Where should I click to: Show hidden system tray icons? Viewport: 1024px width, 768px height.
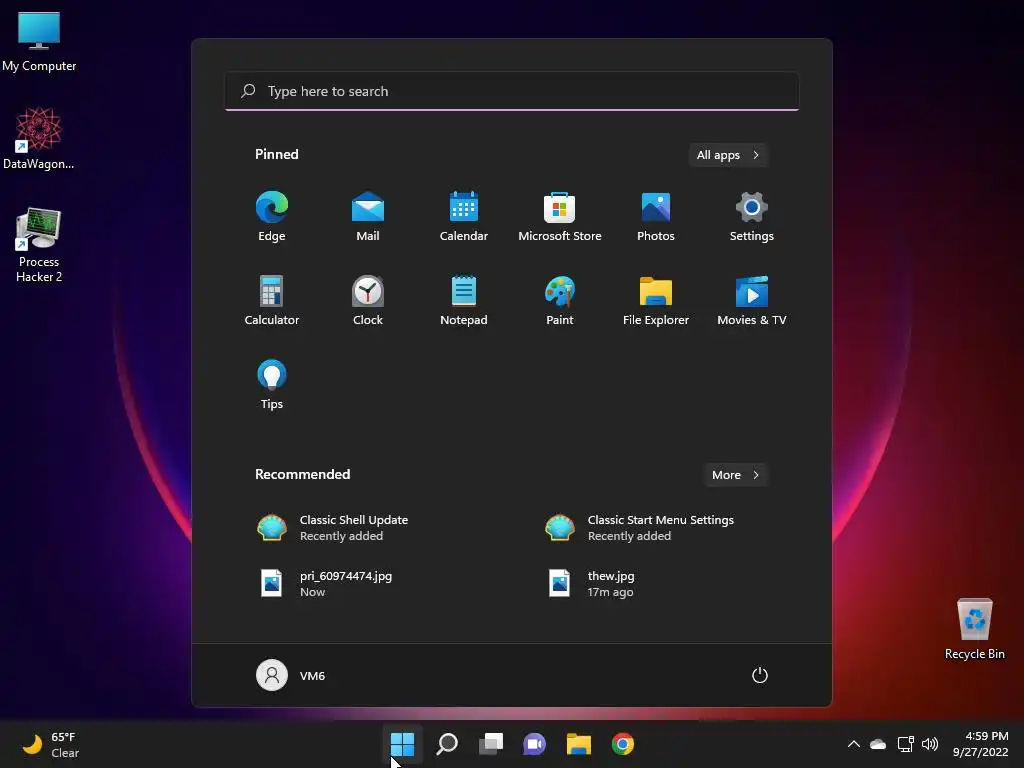tap(854, 744)
